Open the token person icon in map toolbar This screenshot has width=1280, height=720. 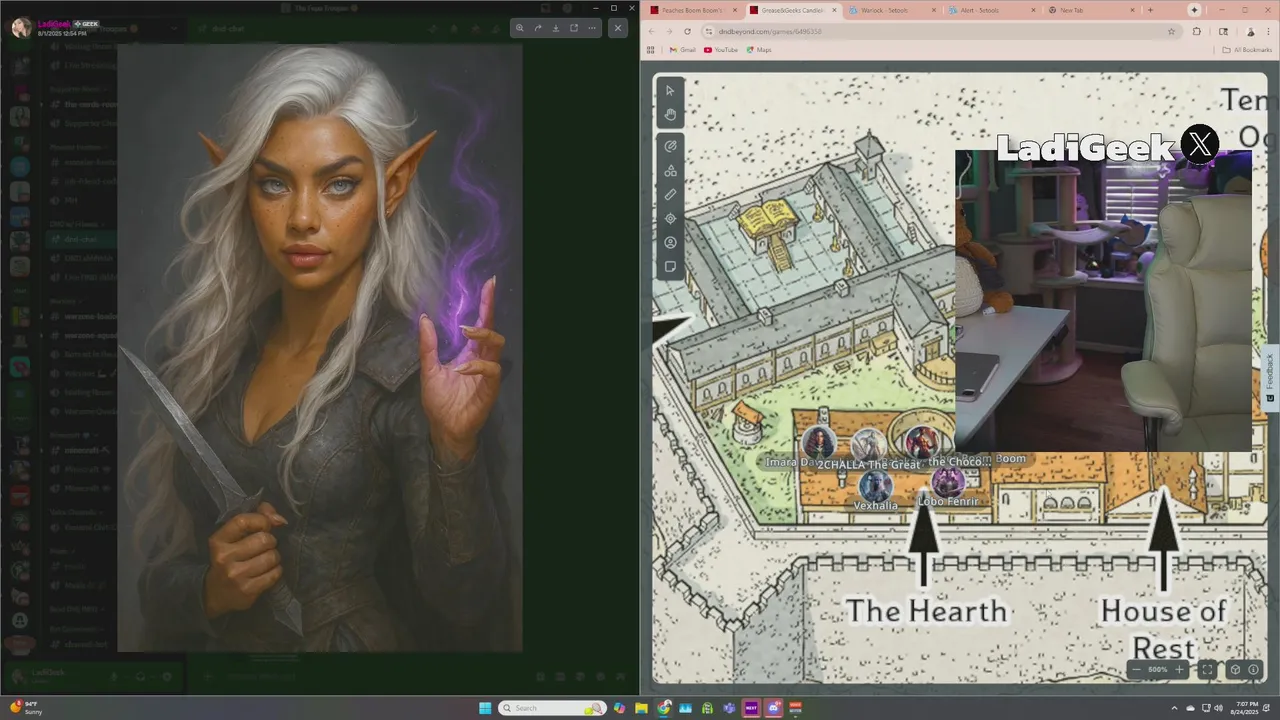point(670,243)
